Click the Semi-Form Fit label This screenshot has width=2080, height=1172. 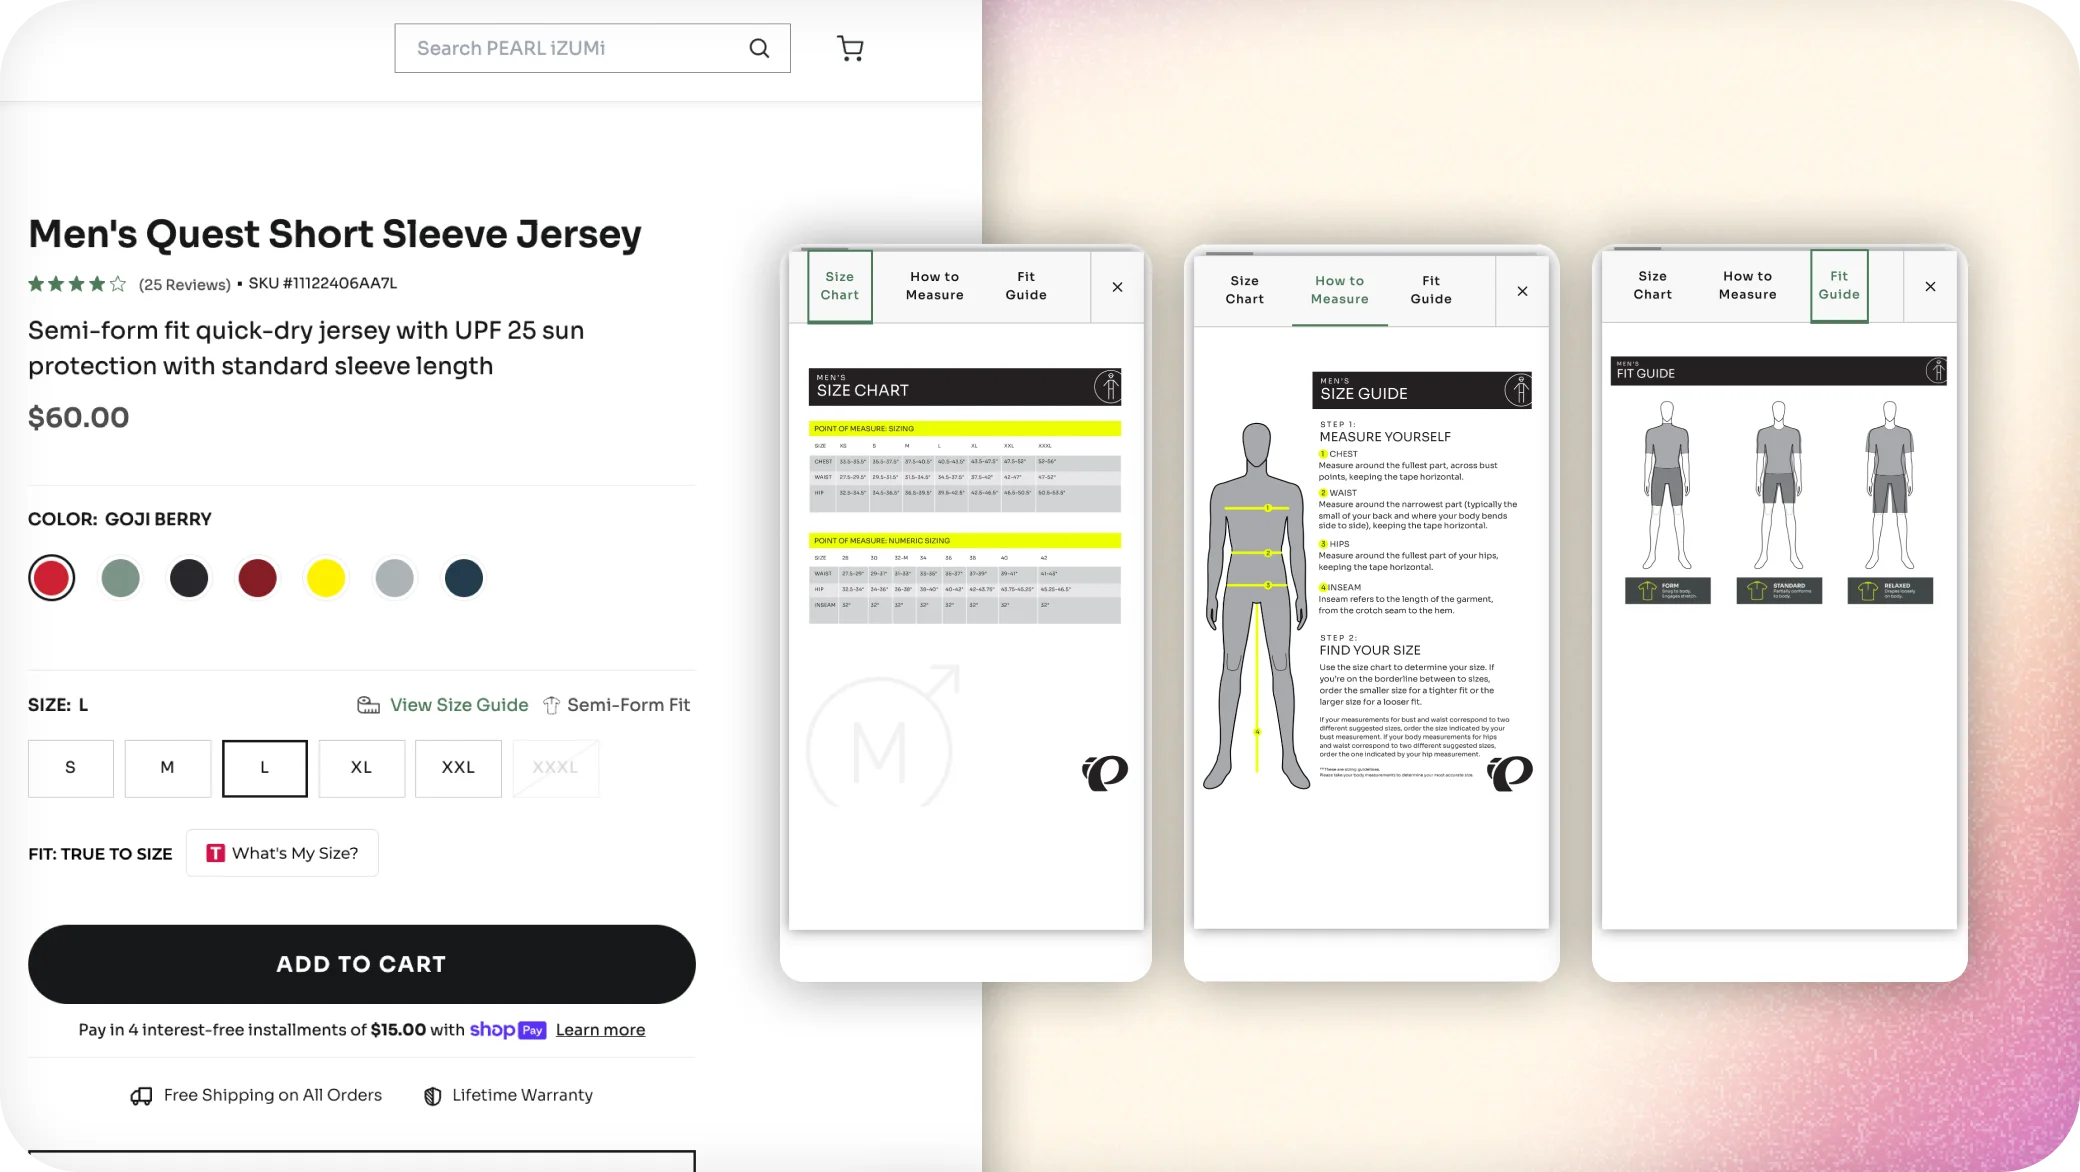[629, 705]
